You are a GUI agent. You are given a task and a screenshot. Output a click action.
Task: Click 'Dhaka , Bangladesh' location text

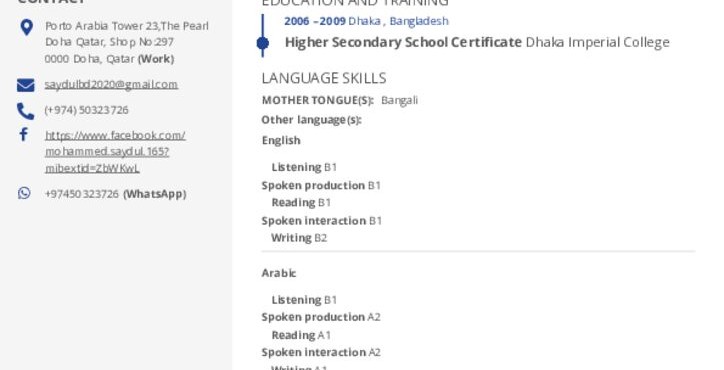point(398,21)
